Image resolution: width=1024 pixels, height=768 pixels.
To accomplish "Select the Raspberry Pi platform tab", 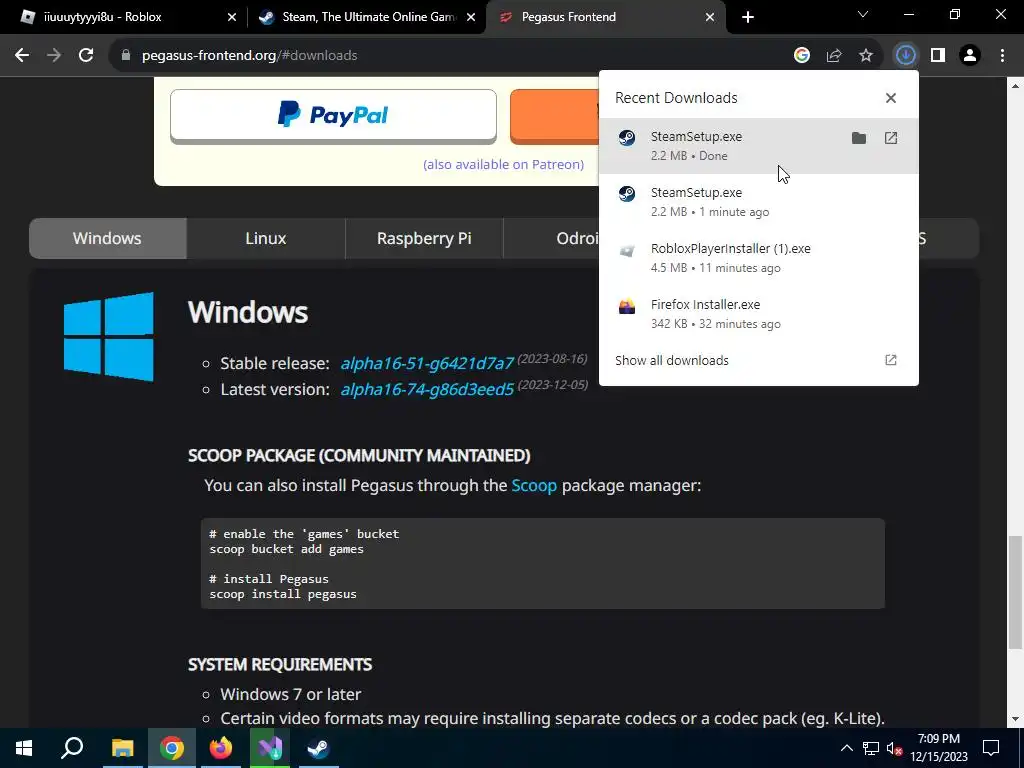I will click(x=424, y=238).
